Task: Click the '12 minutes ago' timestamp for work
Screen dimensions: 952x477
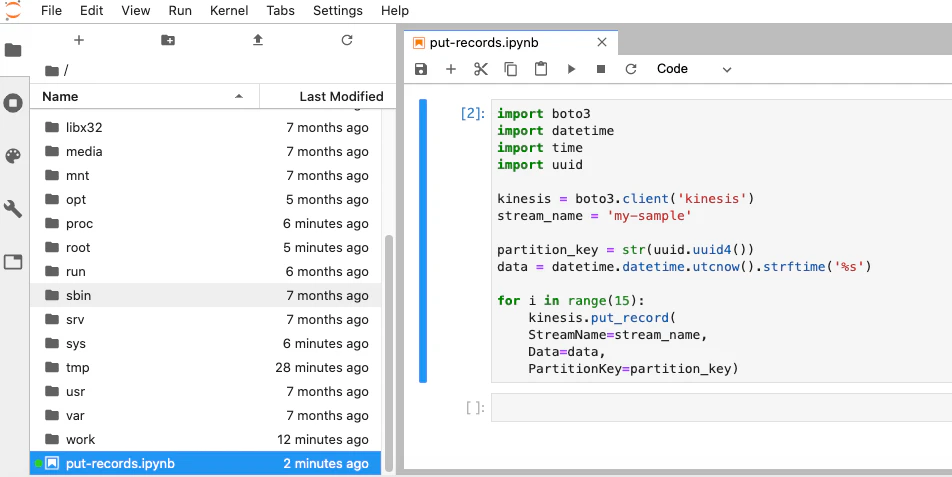Action: 322,440
